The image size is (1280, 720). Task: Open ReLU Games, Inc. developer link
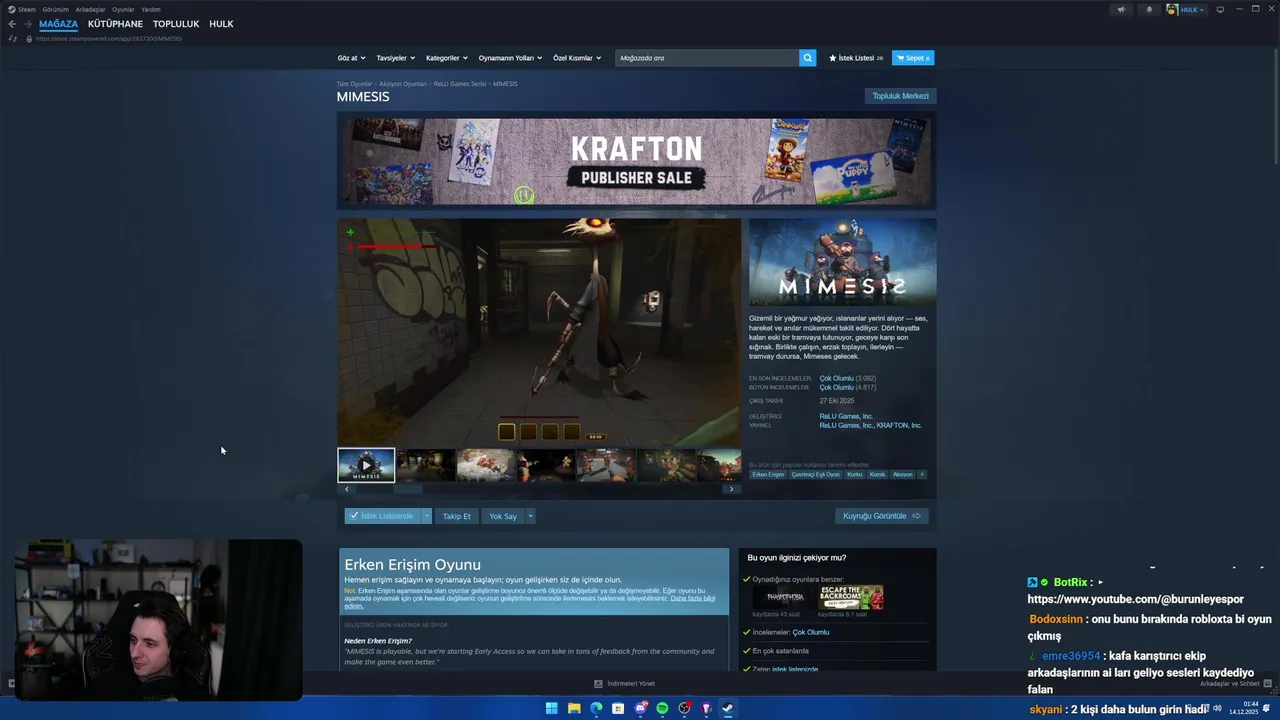click(846, 416)
